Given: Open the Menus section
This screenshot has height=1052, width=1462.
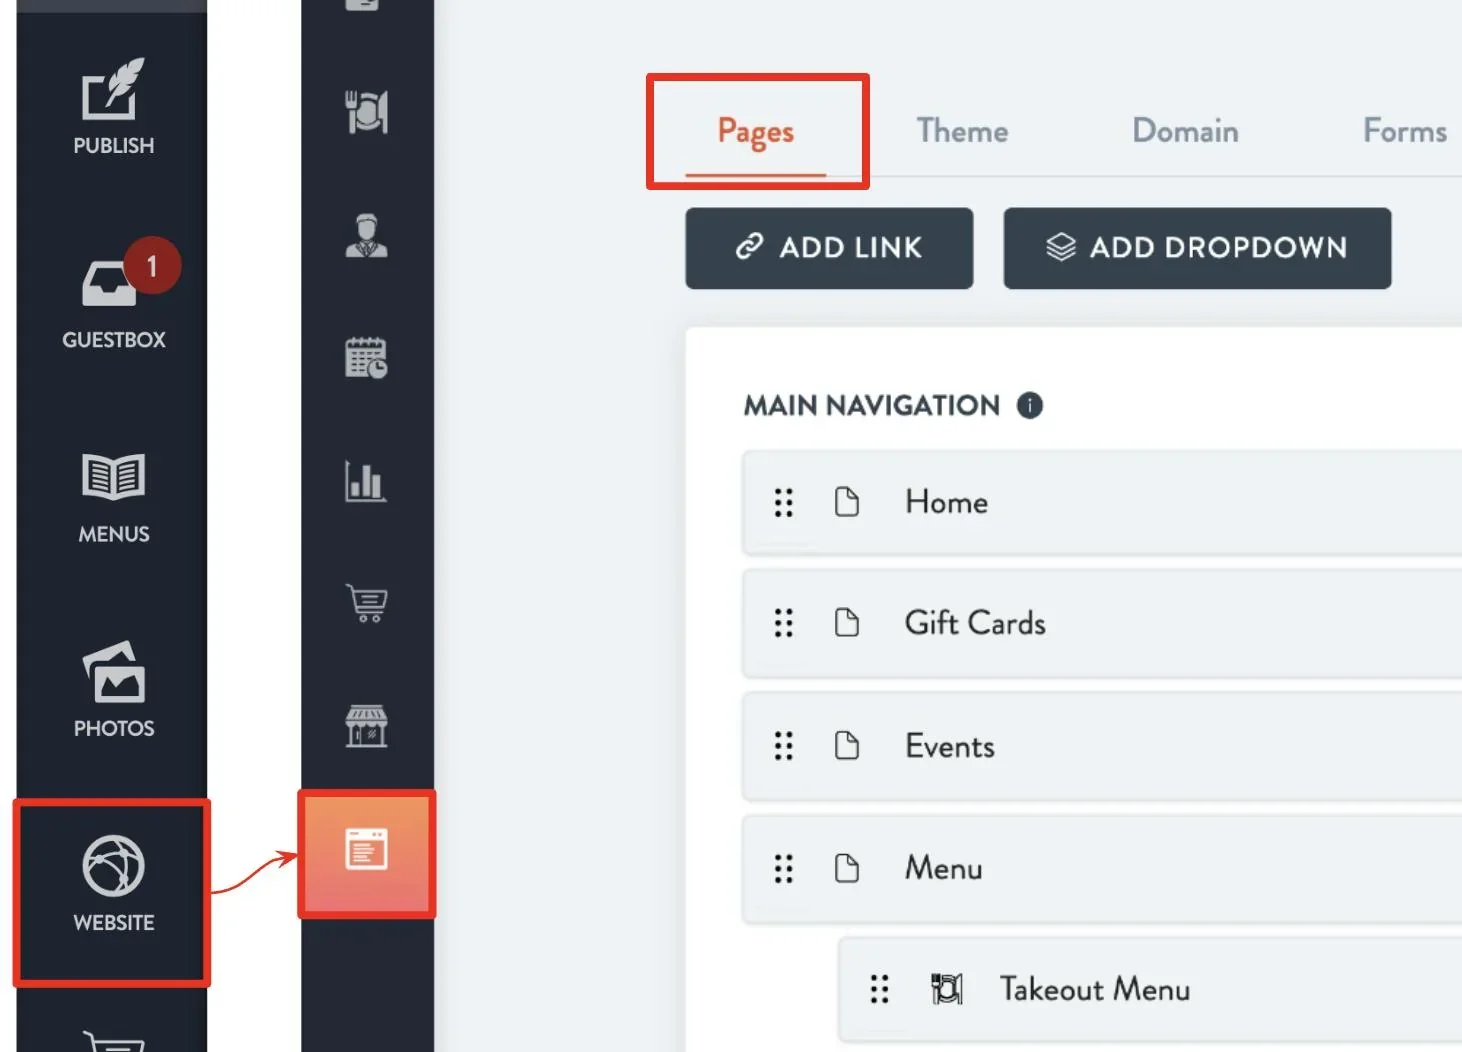Looking at the screenshot, I should tap(113, 498).
